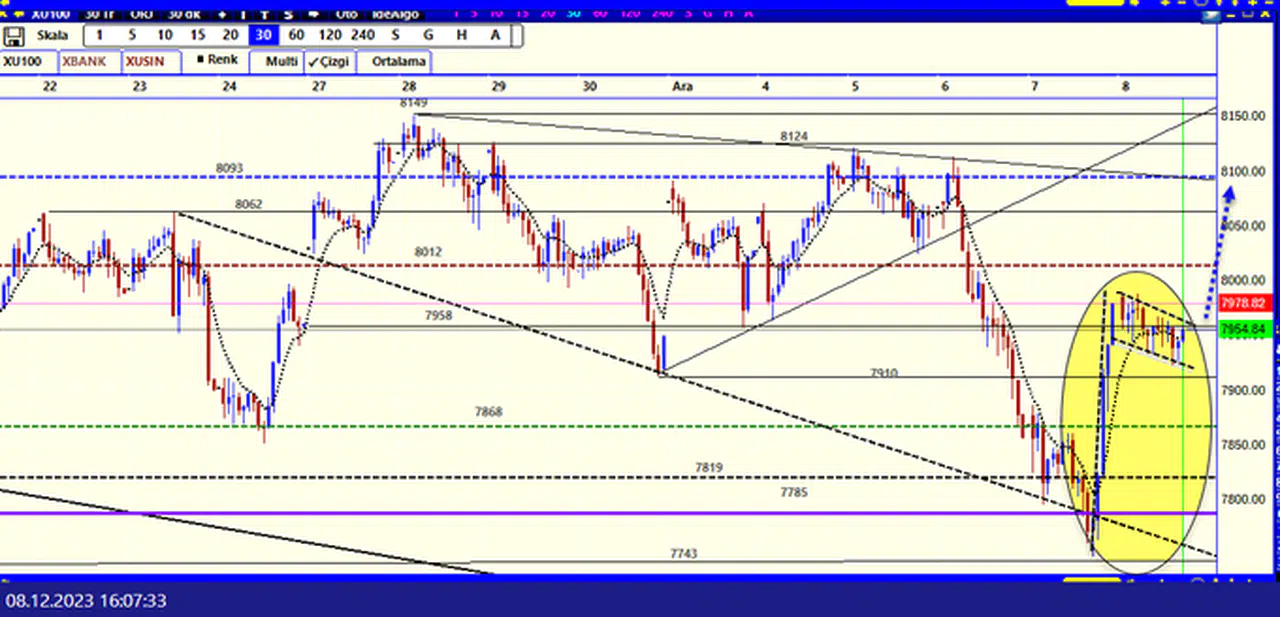Select the 1 minute period
The width and height of the screenshot is (1280, 617).
click(99, 35)
